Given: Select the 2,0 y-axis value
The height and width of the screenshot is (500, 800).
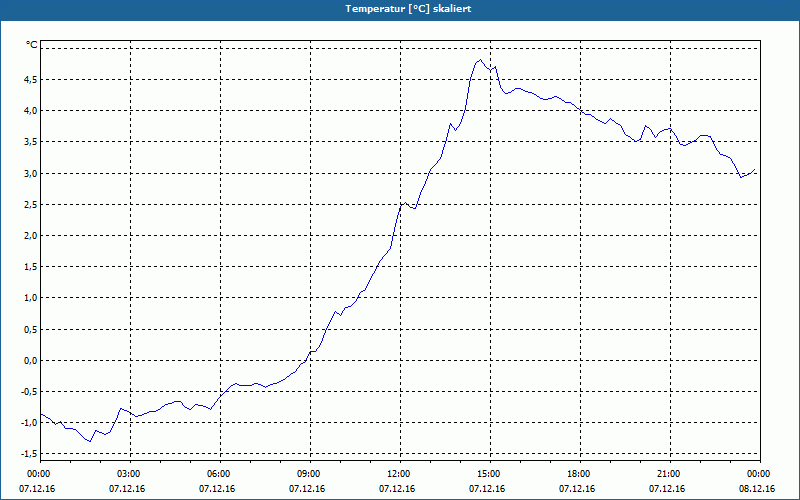Looking at the screenshot, I should [x=30, y=236].
